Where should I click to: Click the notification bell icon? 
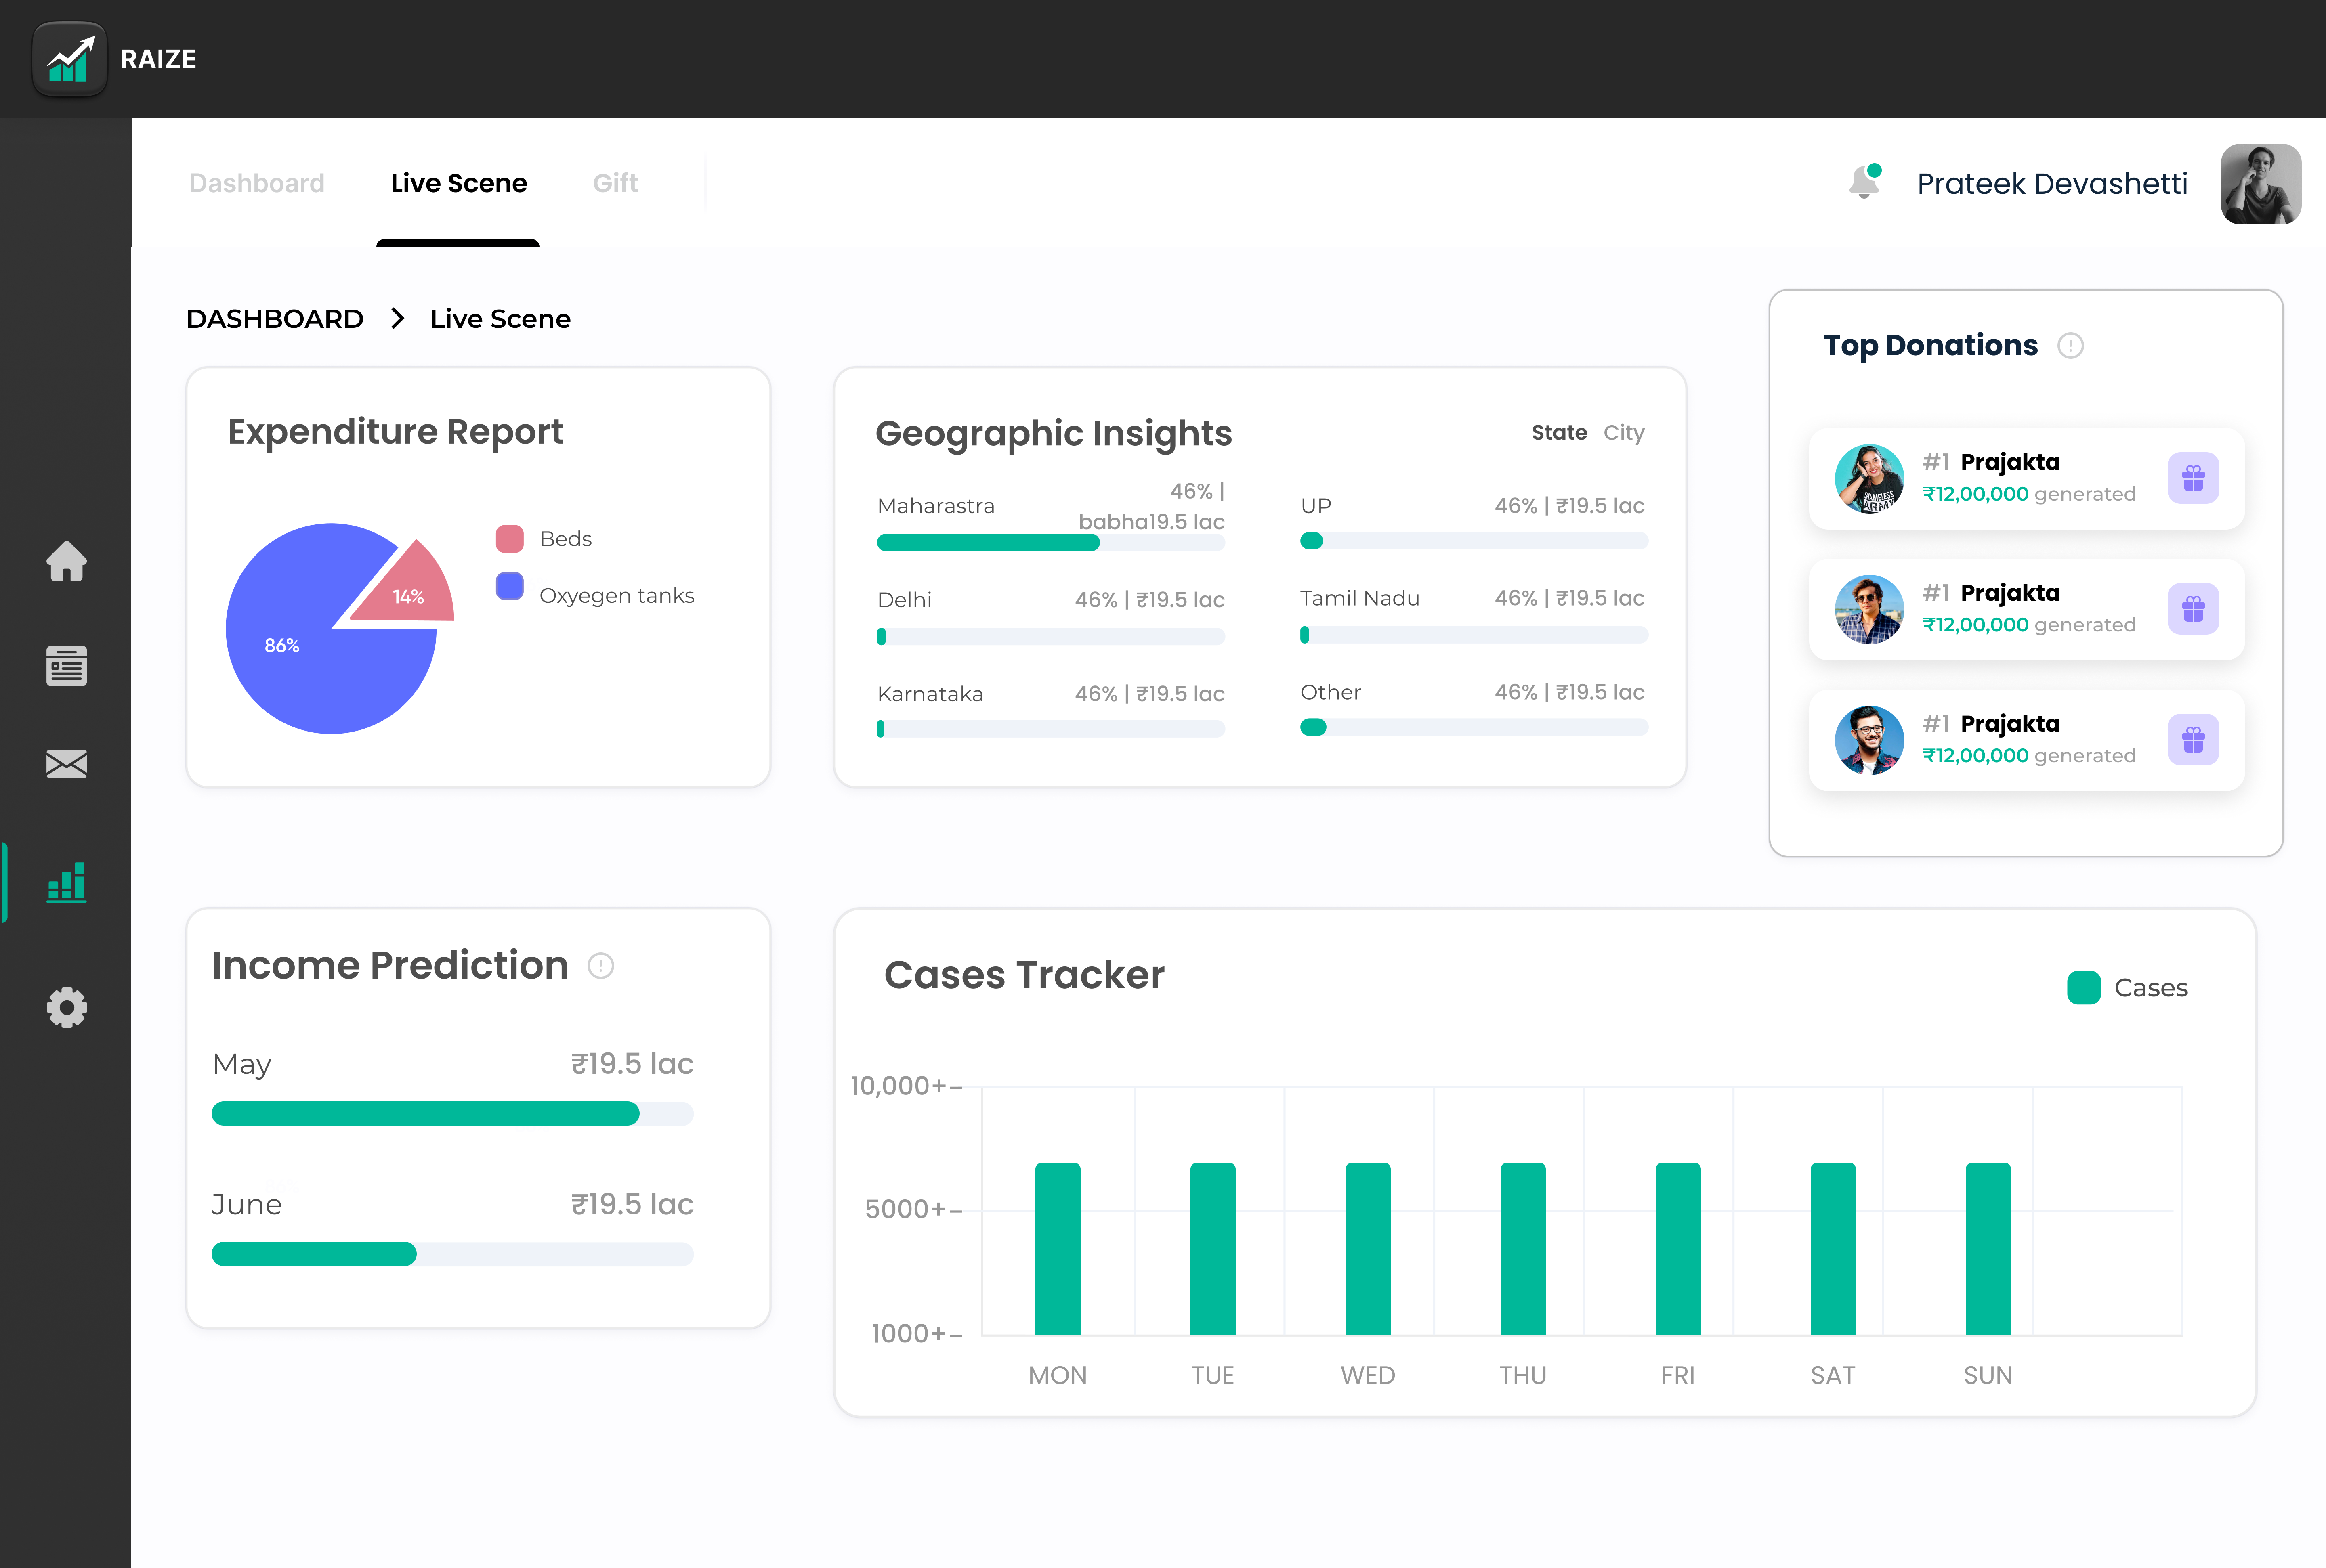click(x=1865, y=182)
